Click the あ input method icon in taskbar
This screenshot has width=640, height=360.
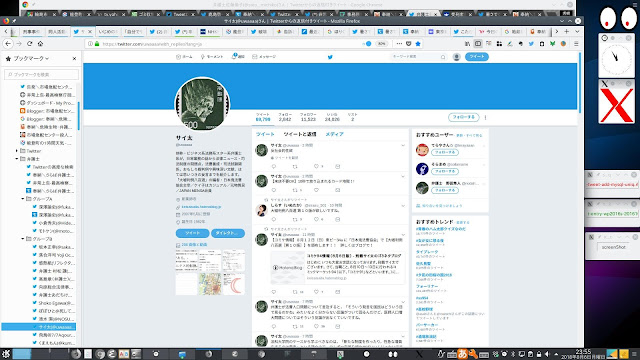click(462, 354)
